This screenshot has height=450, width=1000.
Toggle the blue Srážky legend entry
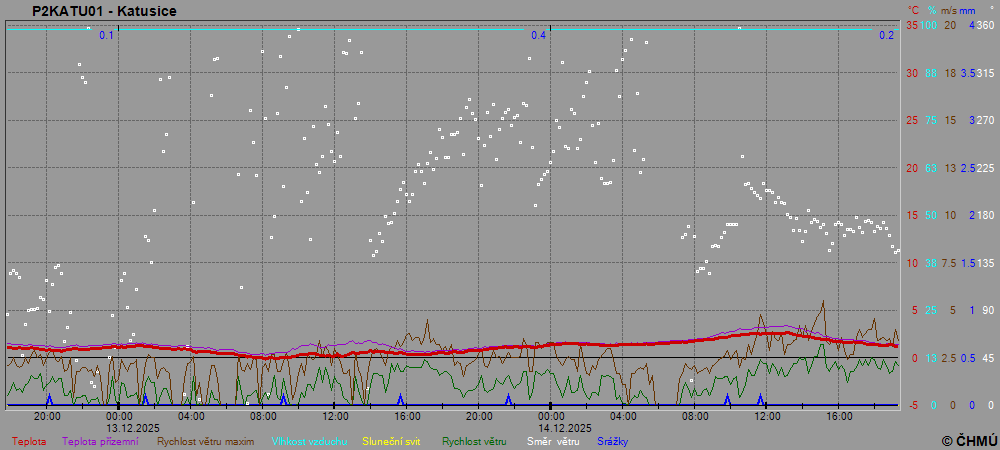click(x=613, y=441)
